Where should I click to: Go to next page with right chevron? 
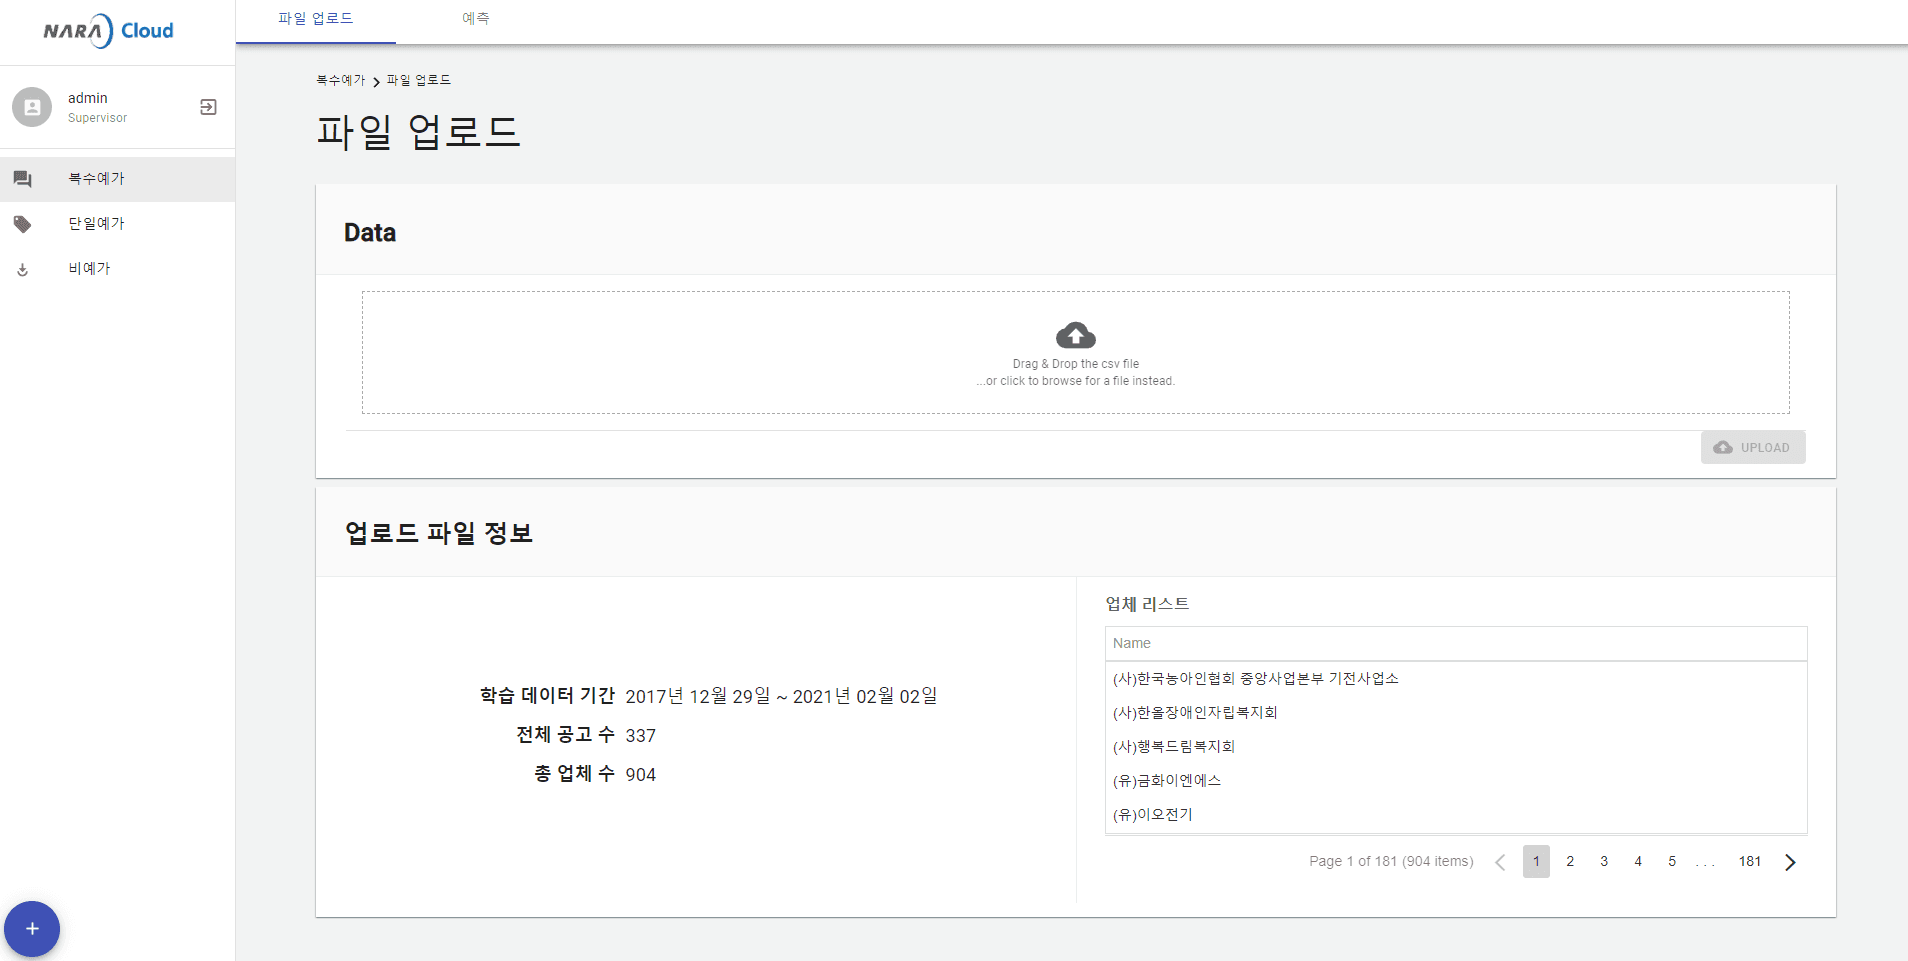tap(1790, 862)
